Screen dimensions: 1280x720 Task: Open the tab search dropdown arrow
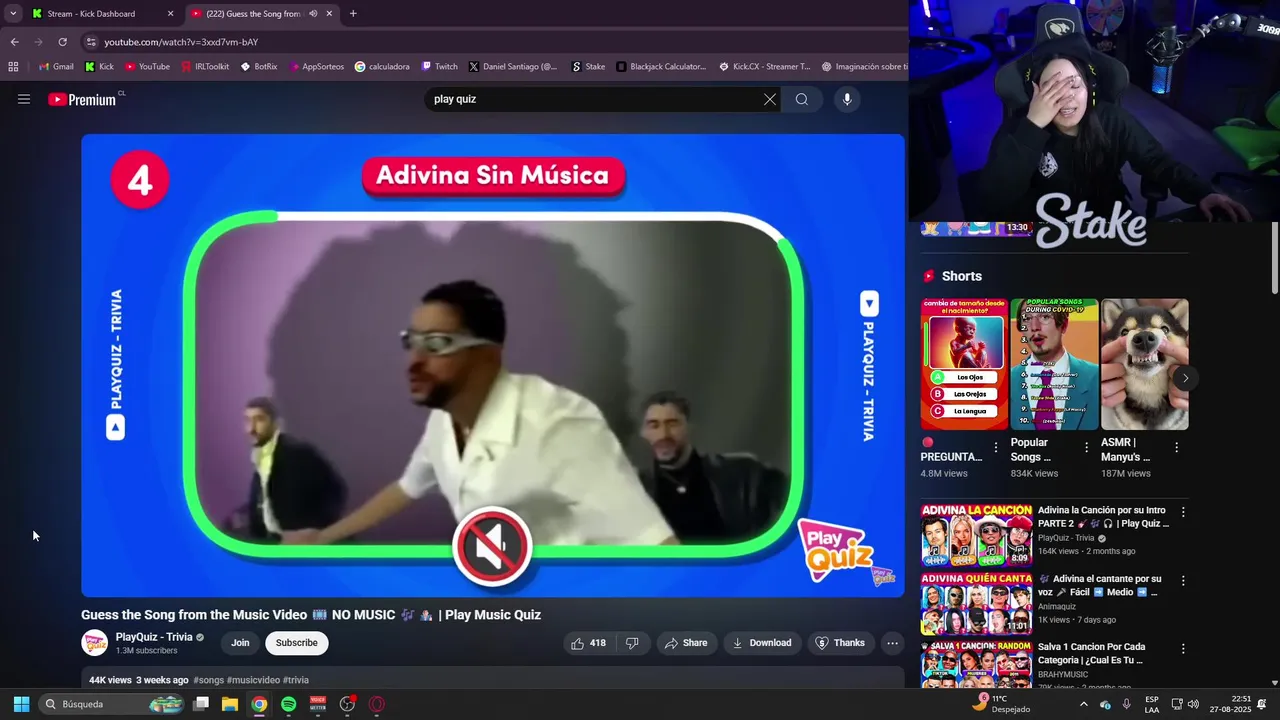(x=12, y=14)
